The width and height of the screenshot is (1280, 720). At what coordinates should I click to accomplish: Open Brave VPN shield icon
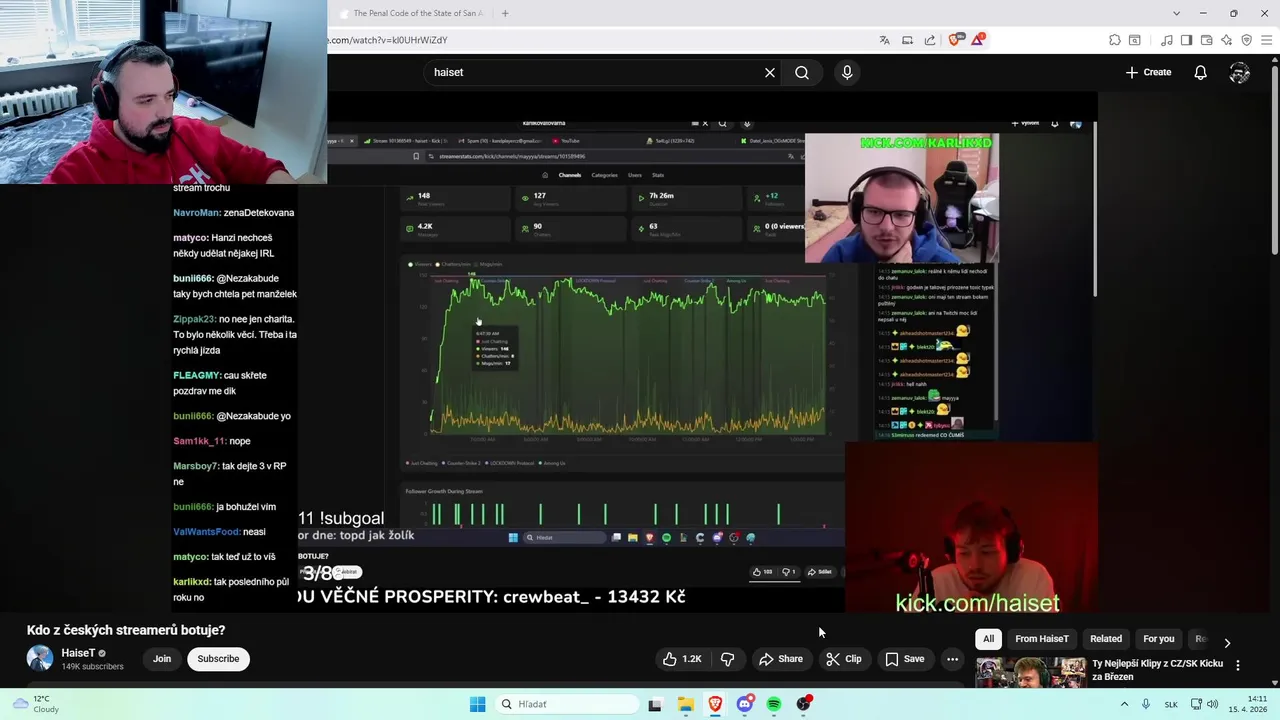(x=1247, y=40)
